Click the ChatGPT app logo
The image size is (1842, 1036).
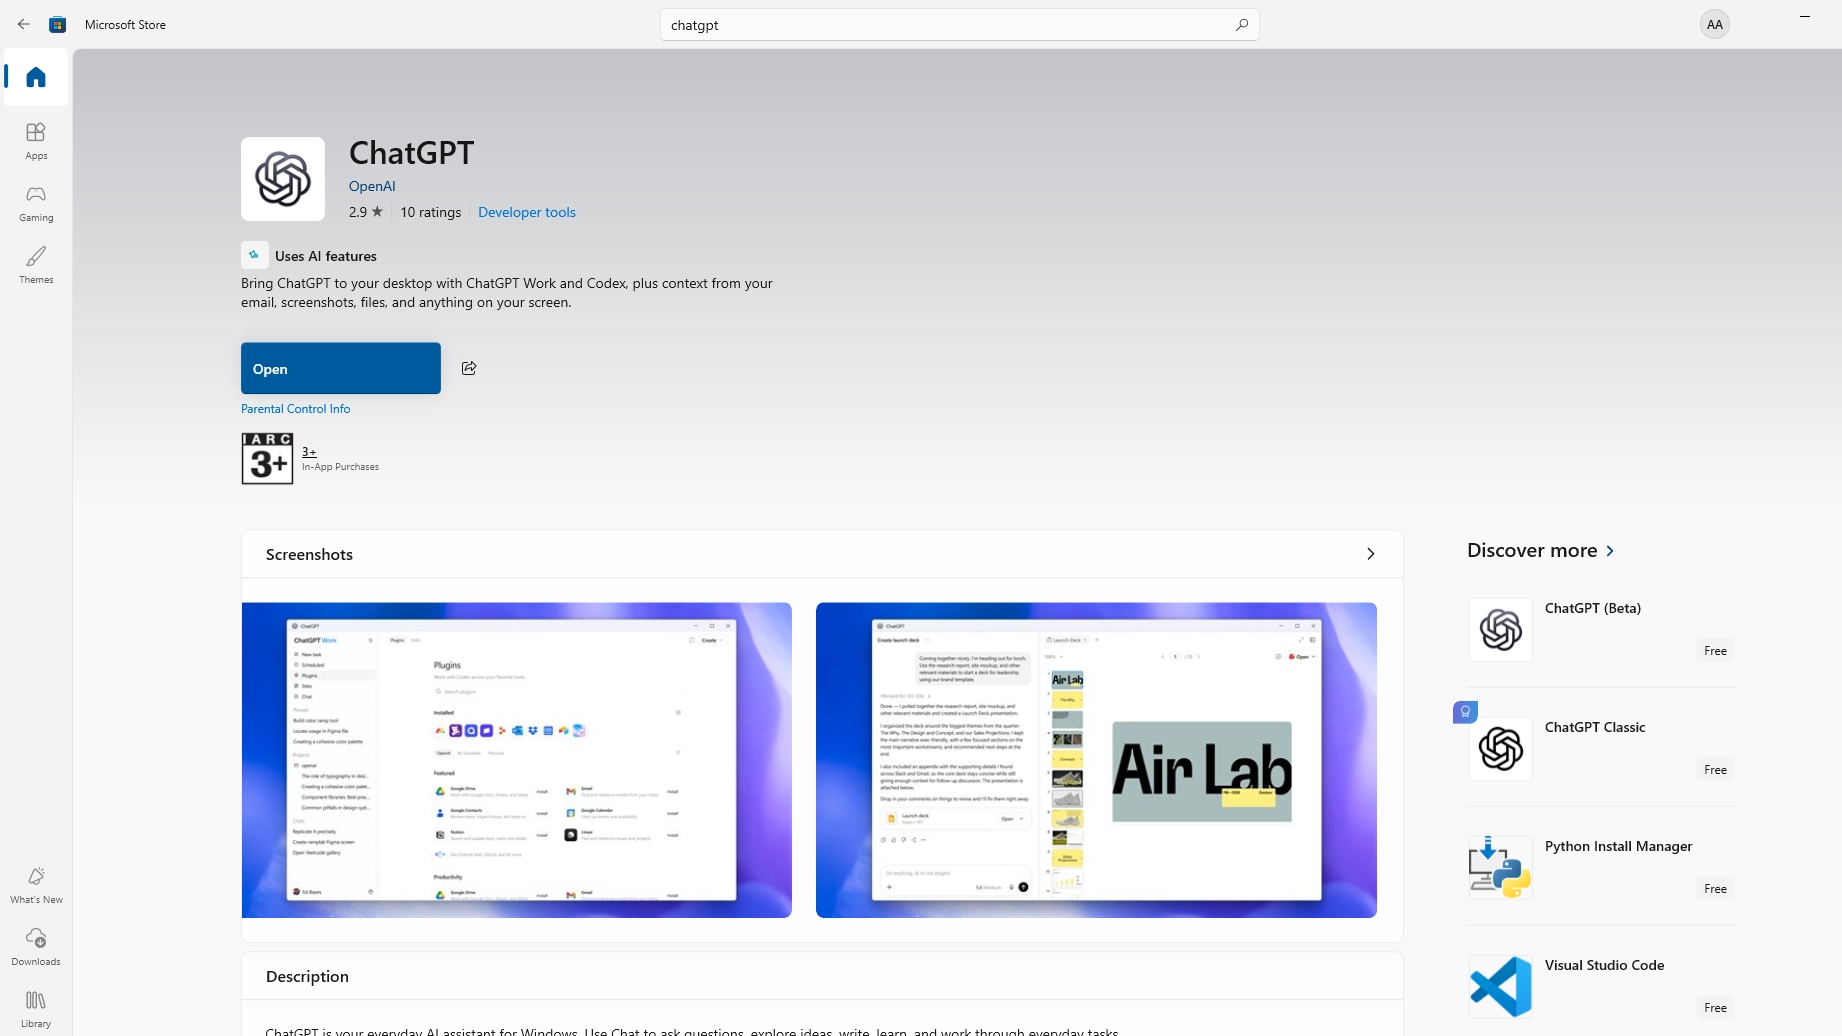(x=283, y=179)
